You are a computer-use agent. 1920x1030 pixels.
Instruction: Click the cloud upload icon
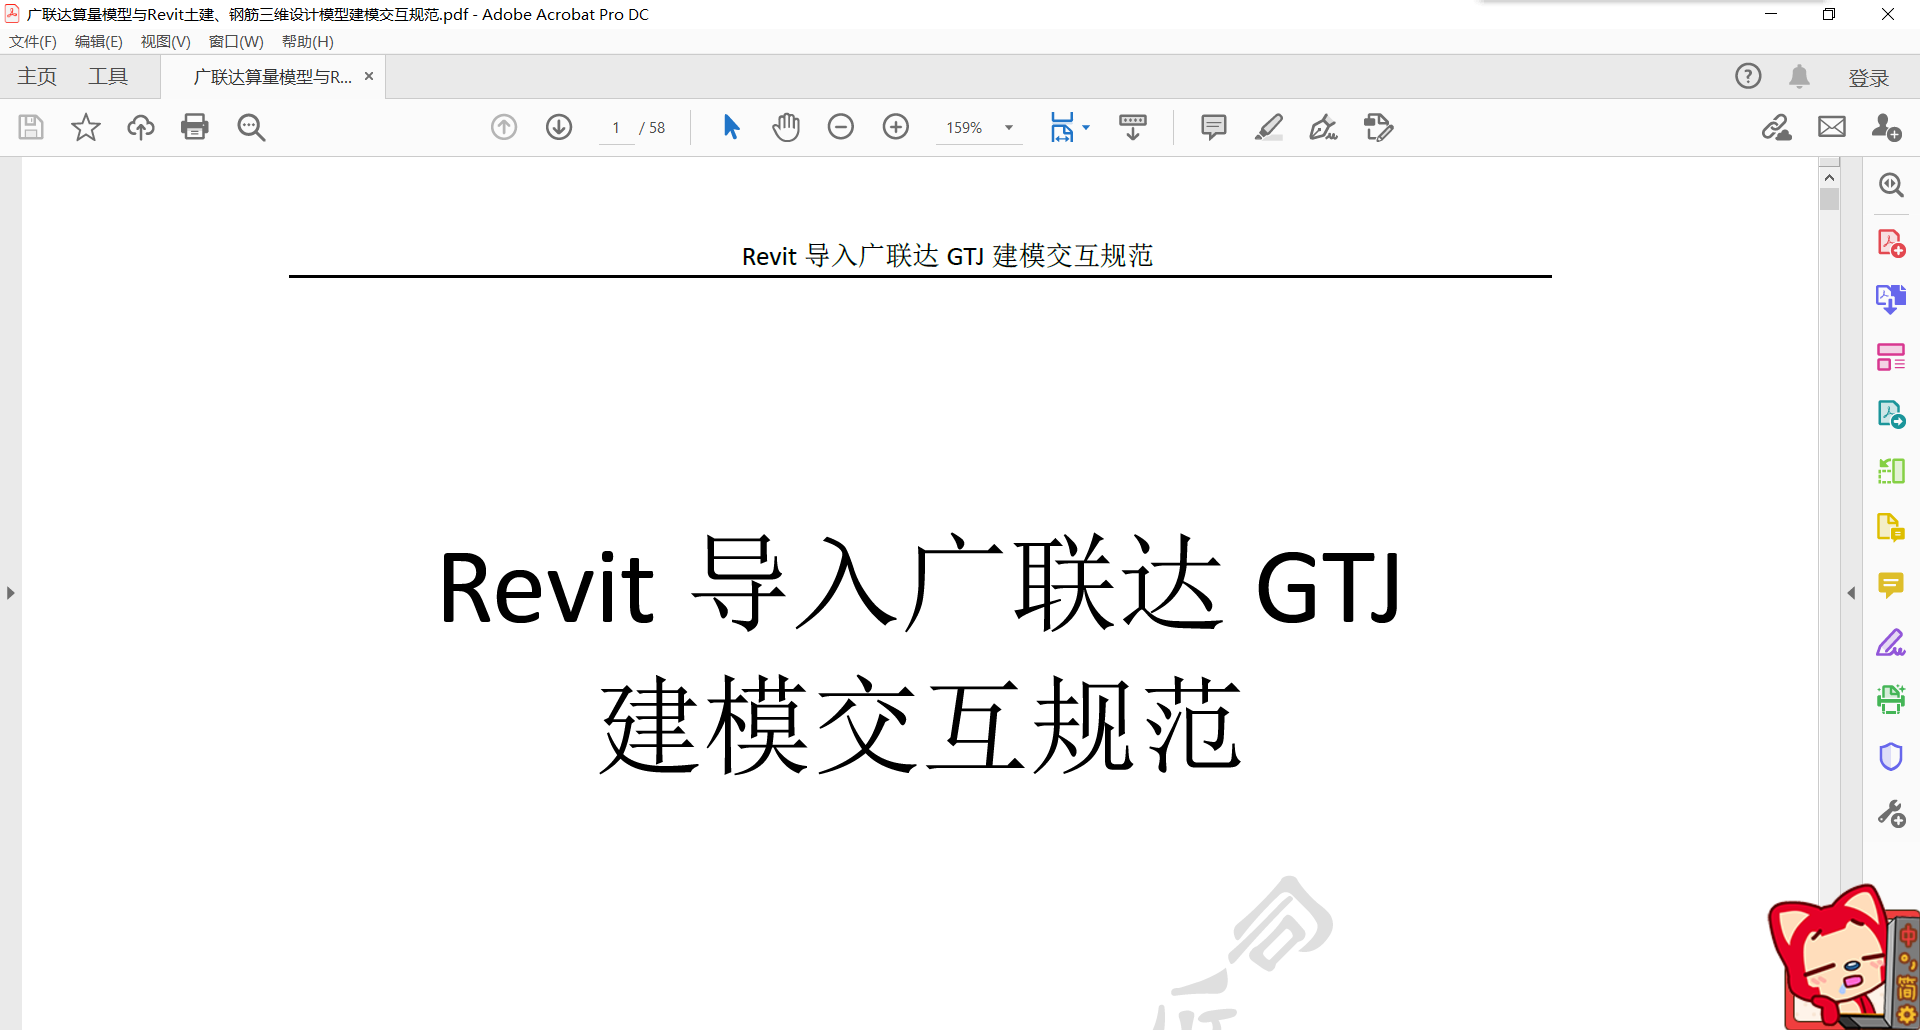pyautogui.click(x=141, y=127)
